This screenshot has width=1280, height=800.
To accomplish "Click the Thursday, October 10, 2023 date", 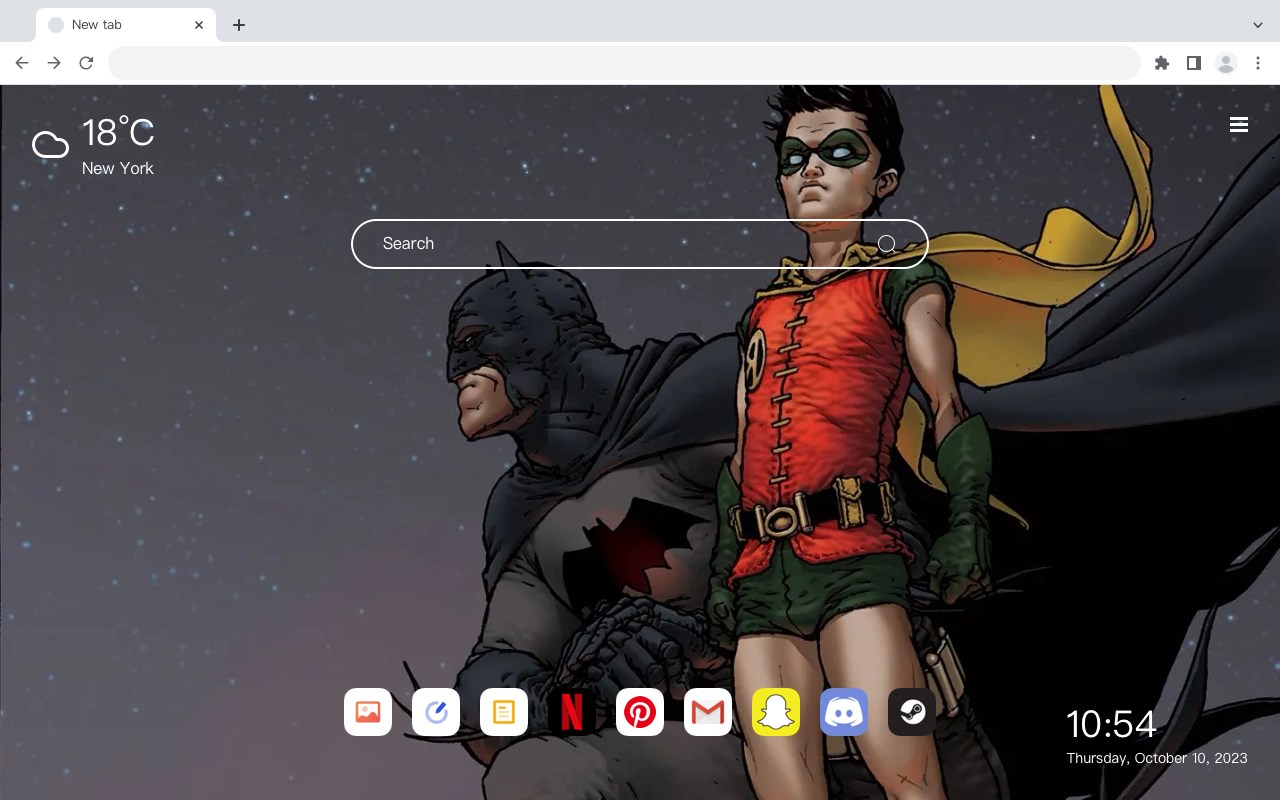I will pyautogui.click(x=1157, y=758).
